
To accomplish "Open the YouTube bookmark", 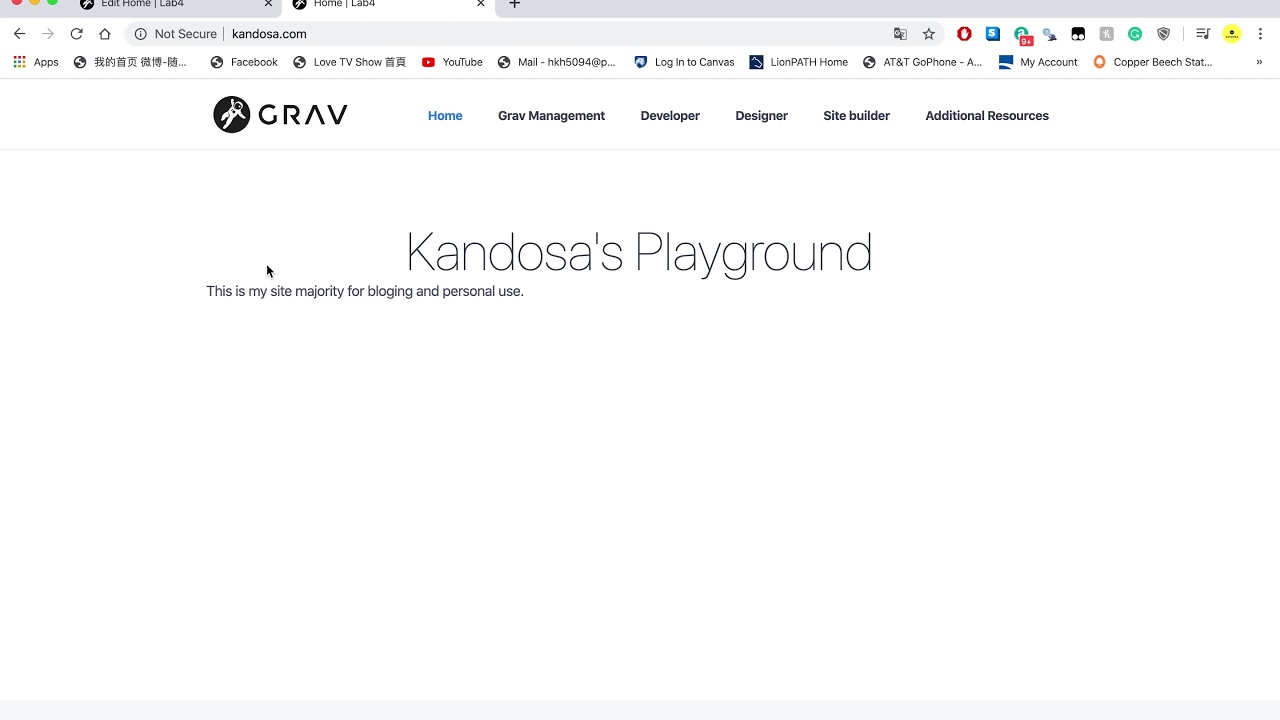I will tap(452, 62).
